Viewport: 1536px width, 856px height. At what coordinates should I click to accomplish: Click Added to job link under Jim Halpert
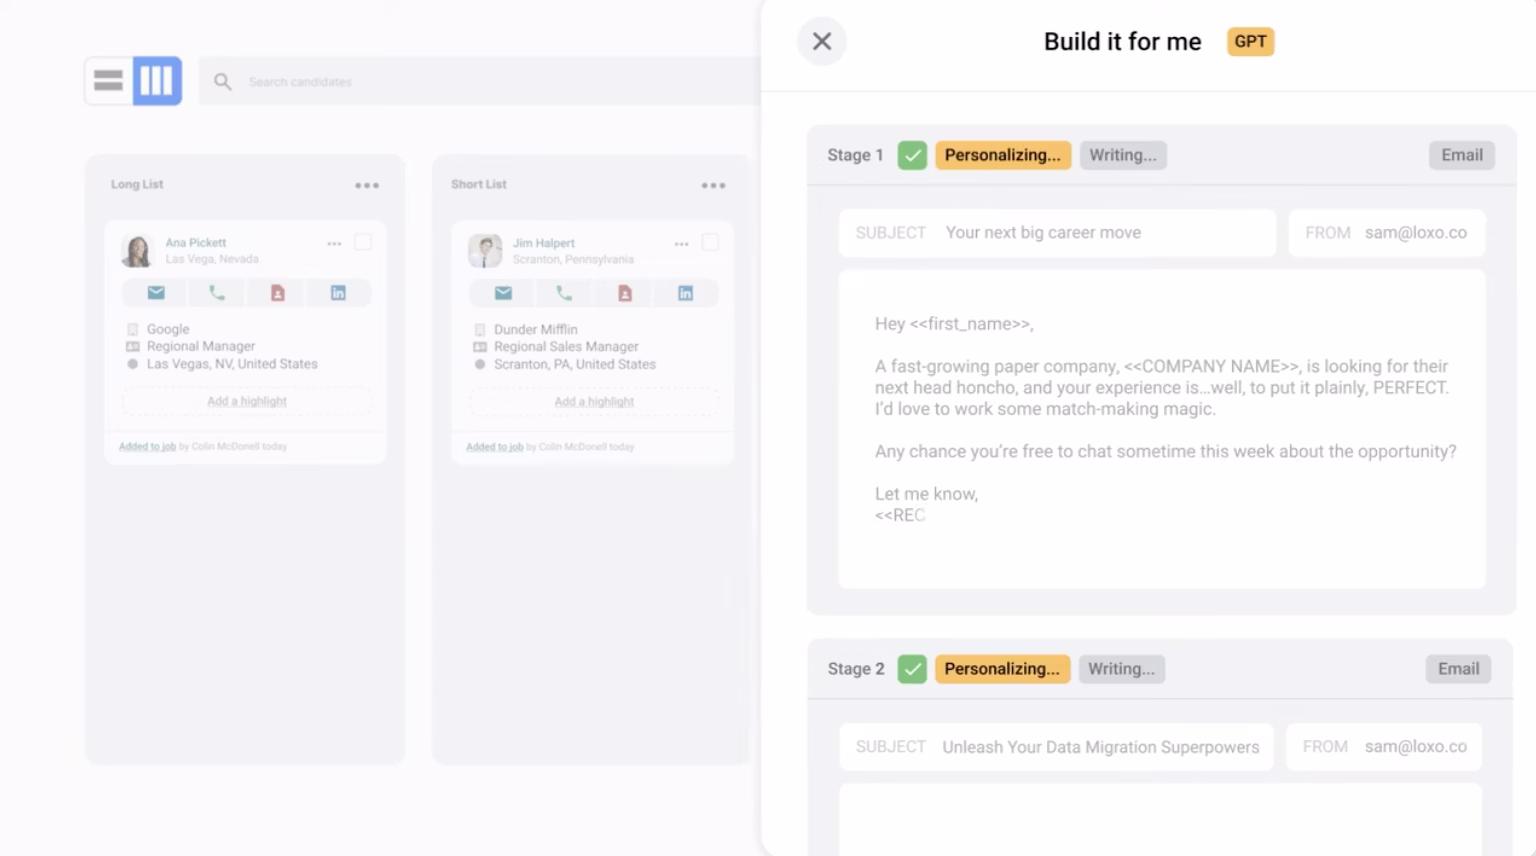494,447
